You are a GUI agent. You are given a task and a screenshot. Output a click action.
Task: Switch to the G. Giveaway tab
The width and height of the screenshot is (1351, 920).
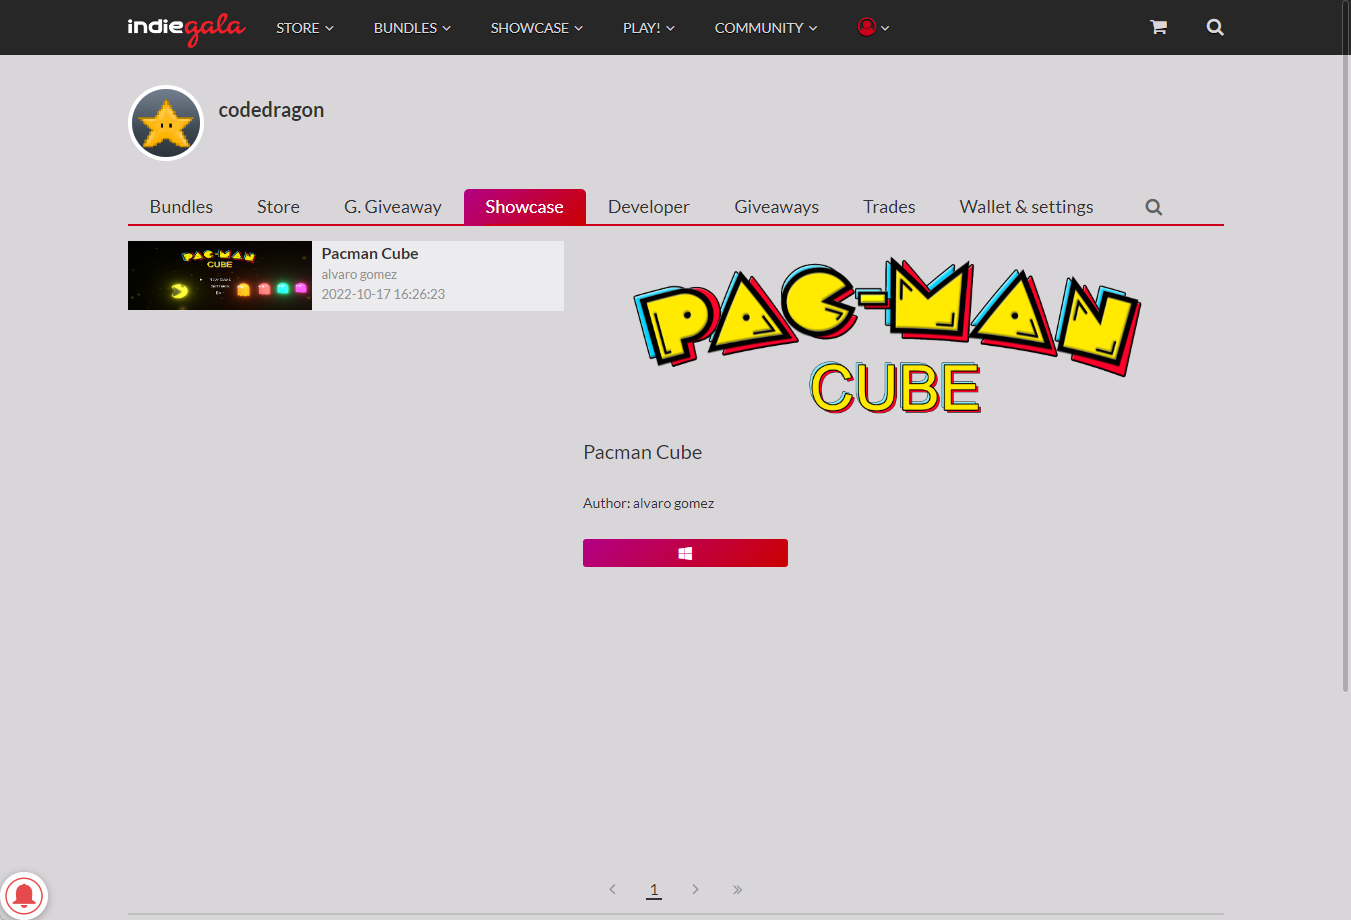tap(393, 207)
